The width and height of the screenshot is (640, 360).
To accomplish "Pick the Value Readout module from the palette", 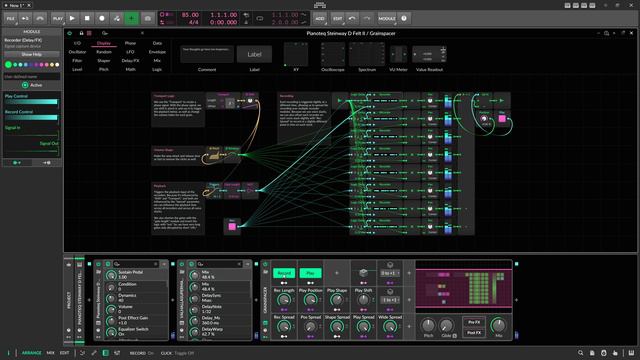I will click(x=429, y=54).
